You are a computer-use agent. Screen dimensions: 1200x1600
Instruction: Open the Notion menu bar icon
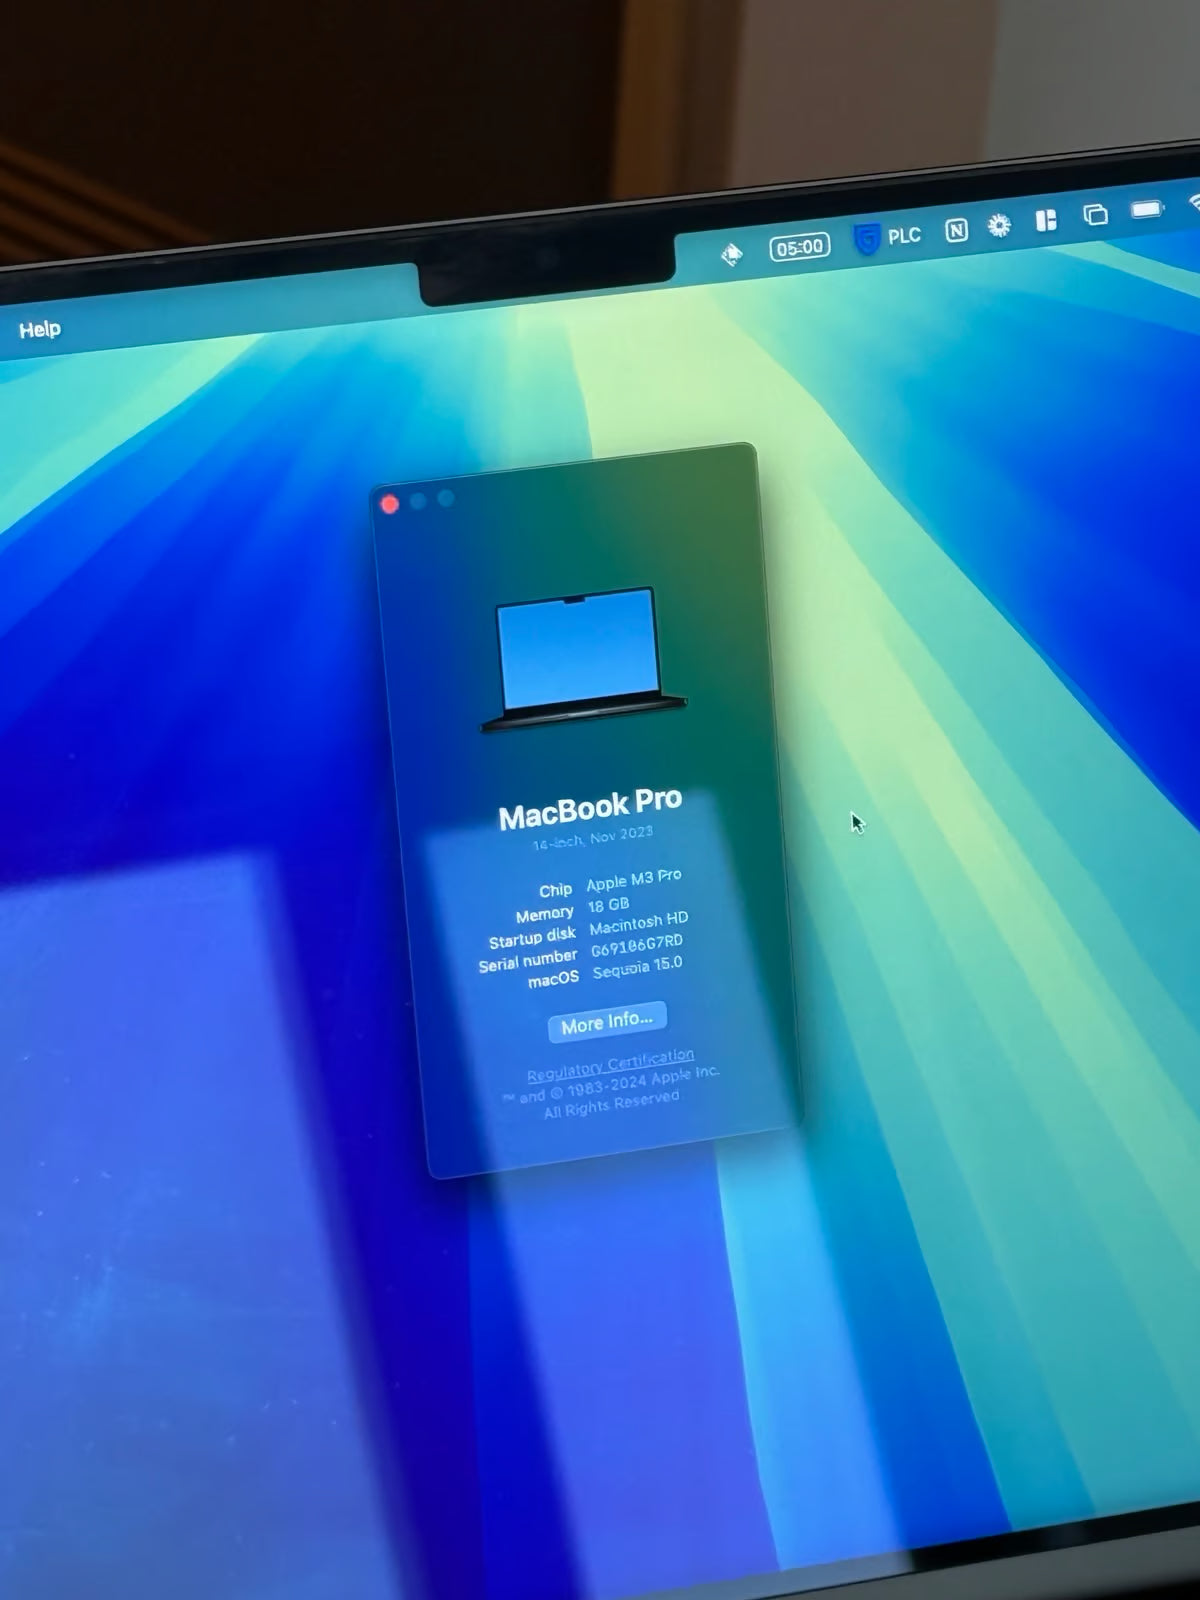pos(956,231)
